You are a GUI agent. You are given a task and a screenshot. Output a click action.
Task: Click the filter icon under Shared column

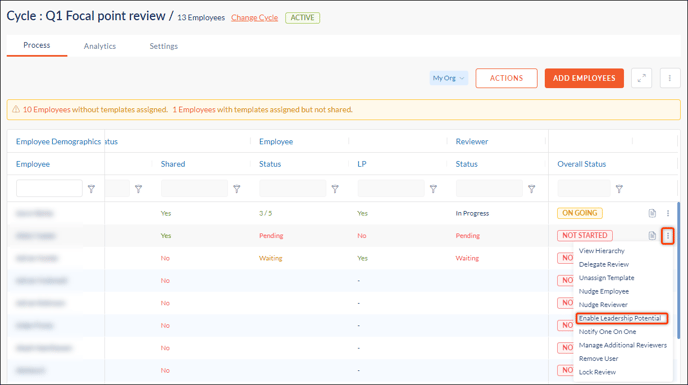(x=236, y=189)
